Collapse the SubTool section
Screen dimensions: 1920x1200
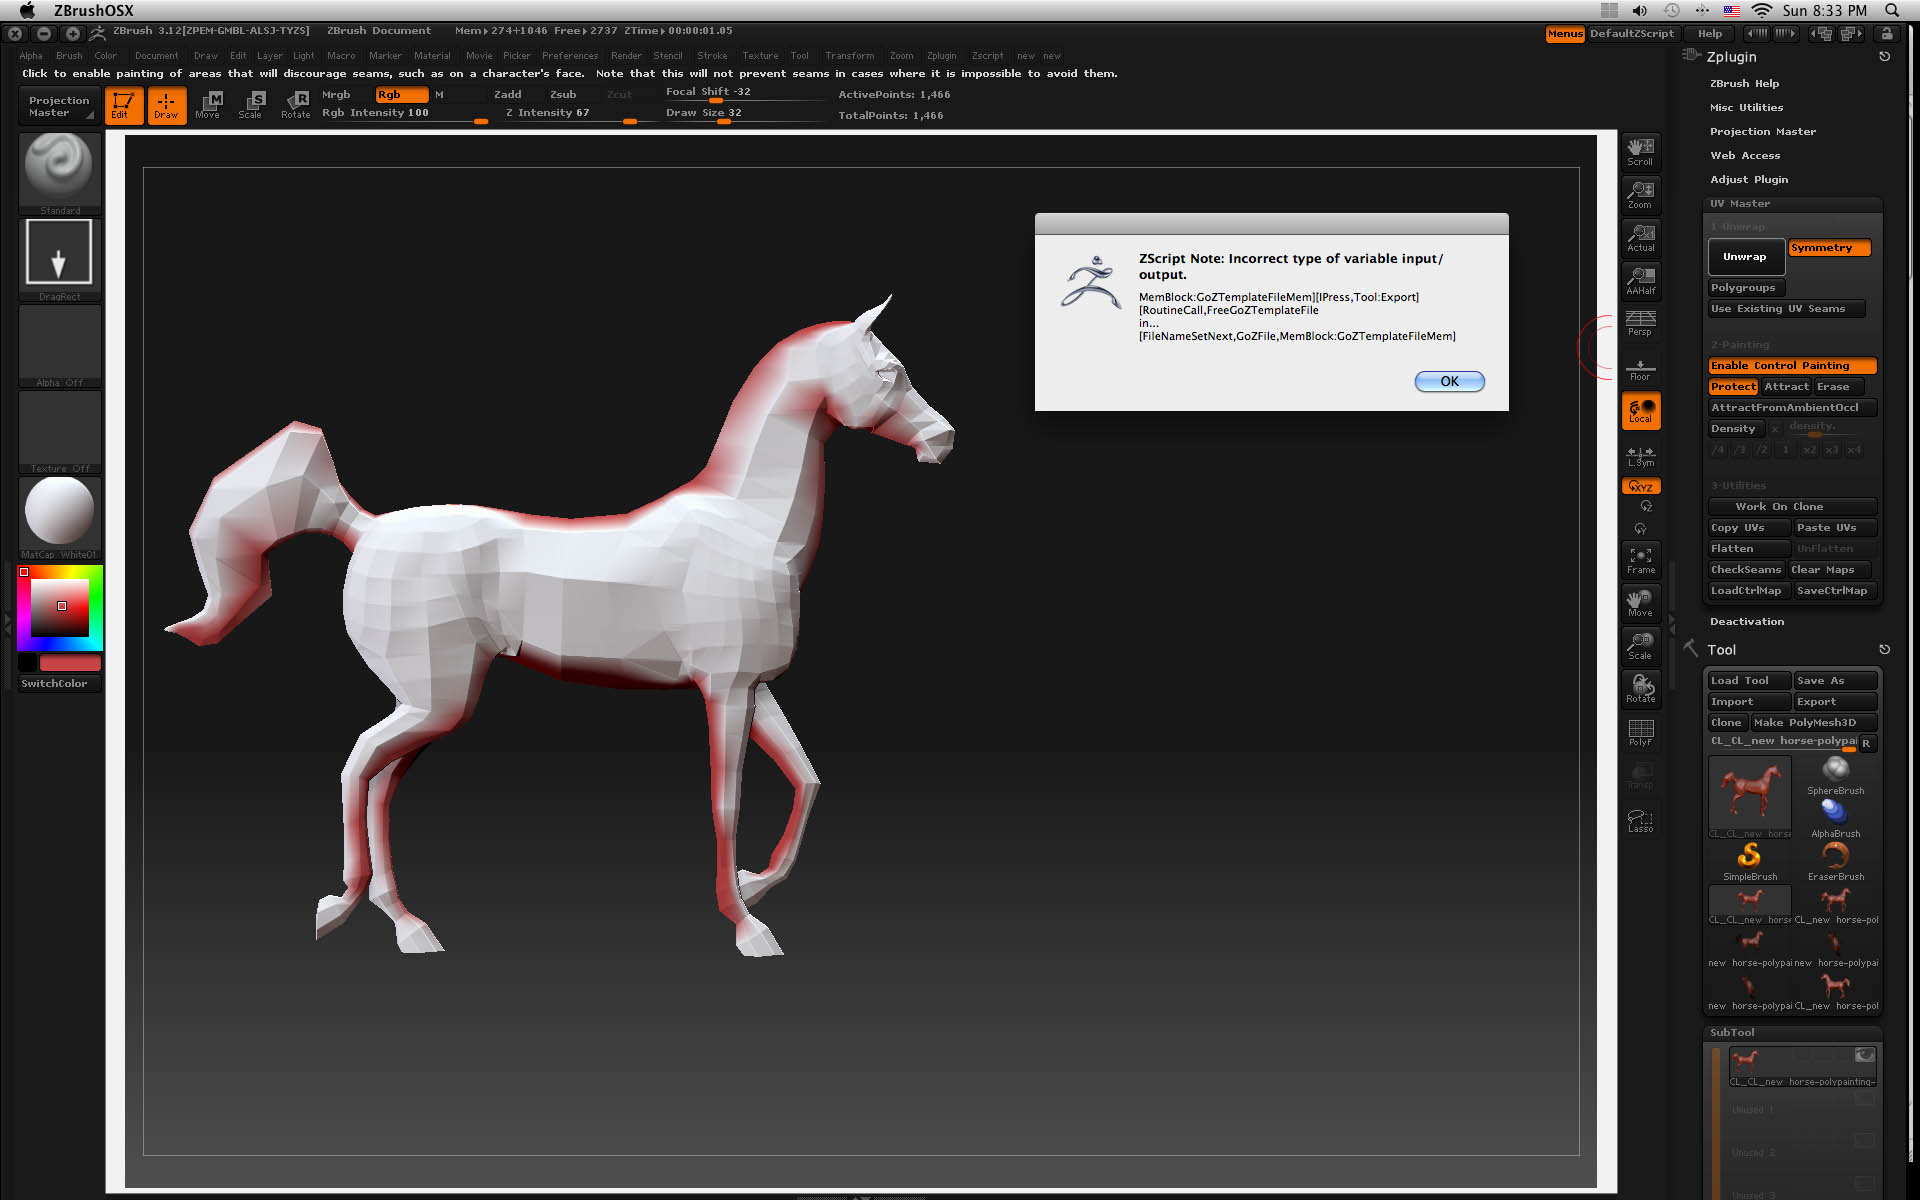pos(1732,1033)
